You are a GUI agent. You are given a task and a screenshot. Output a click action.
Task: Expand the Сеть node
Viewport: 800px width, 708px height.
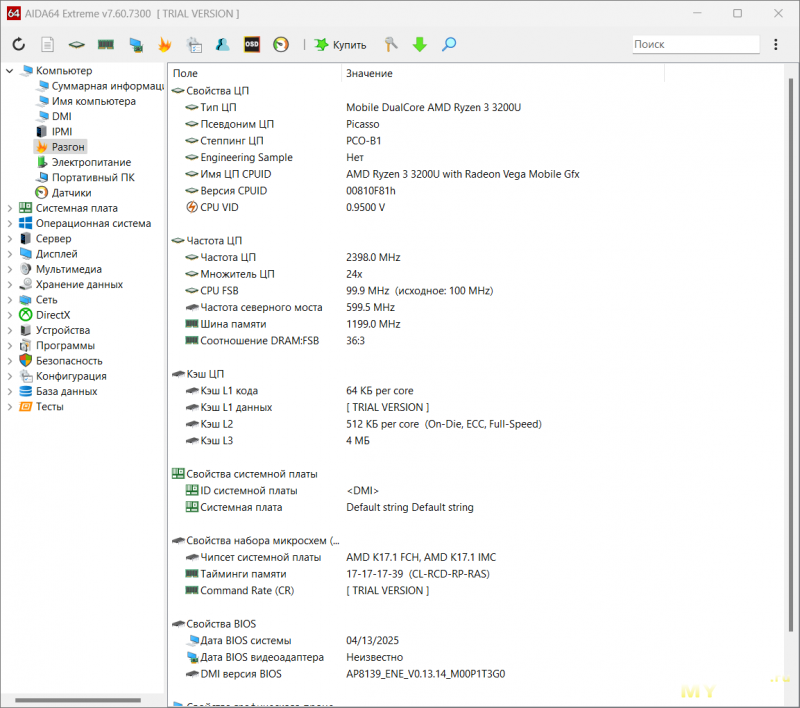[x=10, y=300]
